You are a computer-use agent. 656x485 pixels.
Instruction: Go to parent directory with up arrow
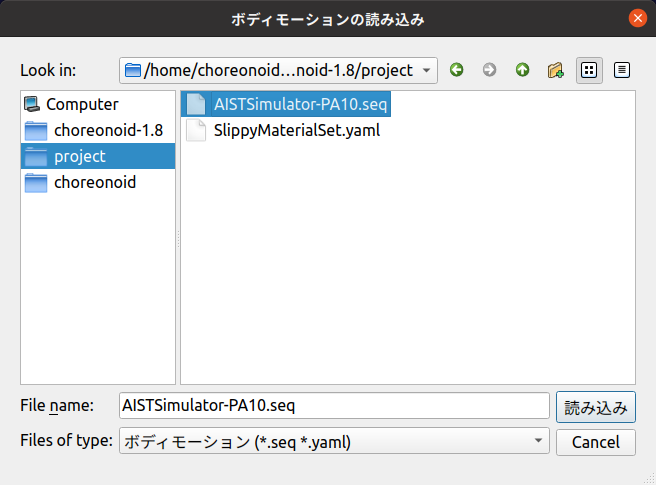click(522, 70)
